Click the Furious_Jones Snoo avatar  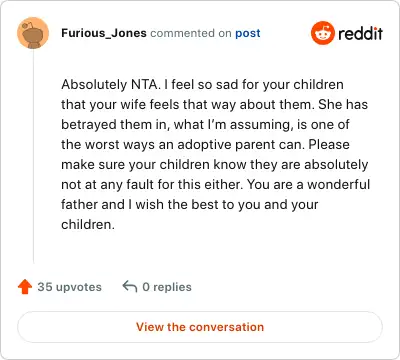pyautogui.click(x=33, y=33)
